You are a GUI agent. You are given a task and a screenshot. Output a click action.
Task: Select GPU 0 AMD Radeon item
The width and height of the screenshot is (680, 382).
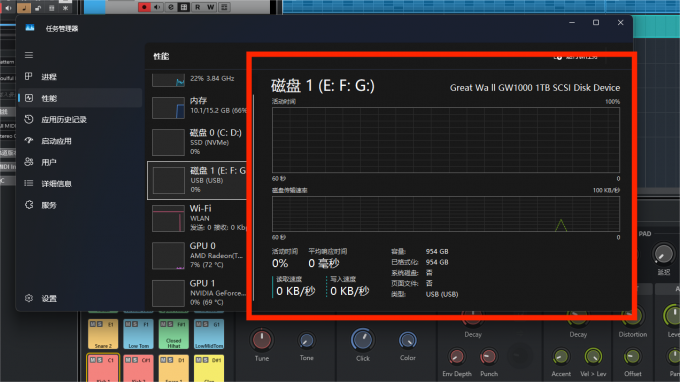pyautogui.click(x=197, y=256)
